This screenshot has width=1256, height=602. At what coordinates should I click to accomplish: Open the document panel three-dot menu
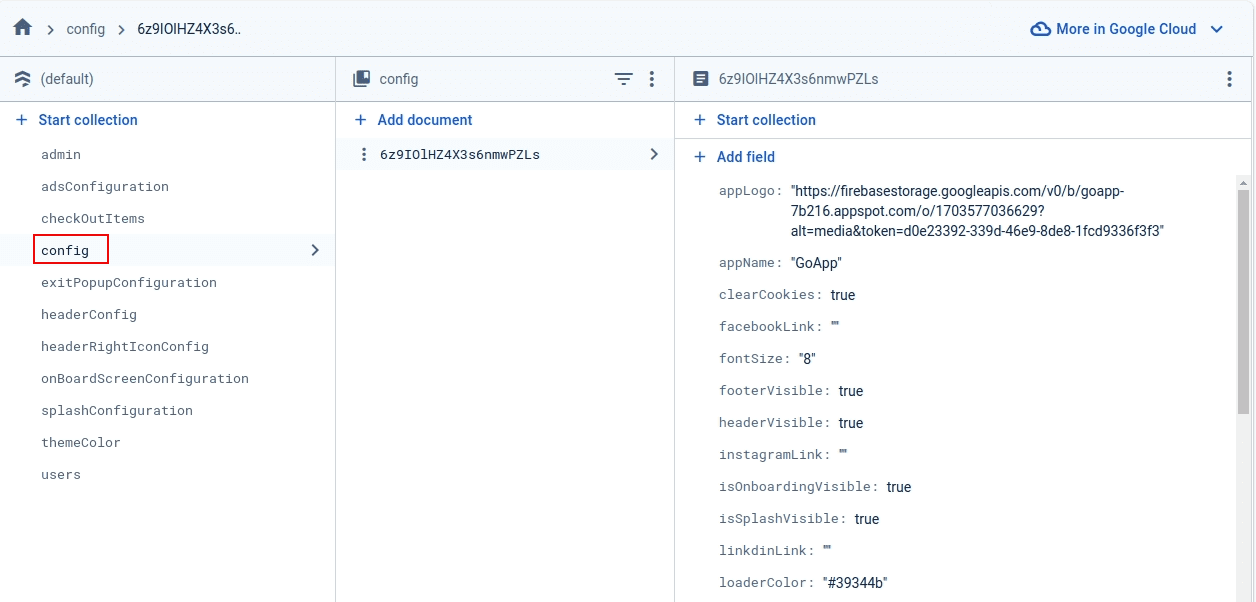(1229, 79)
